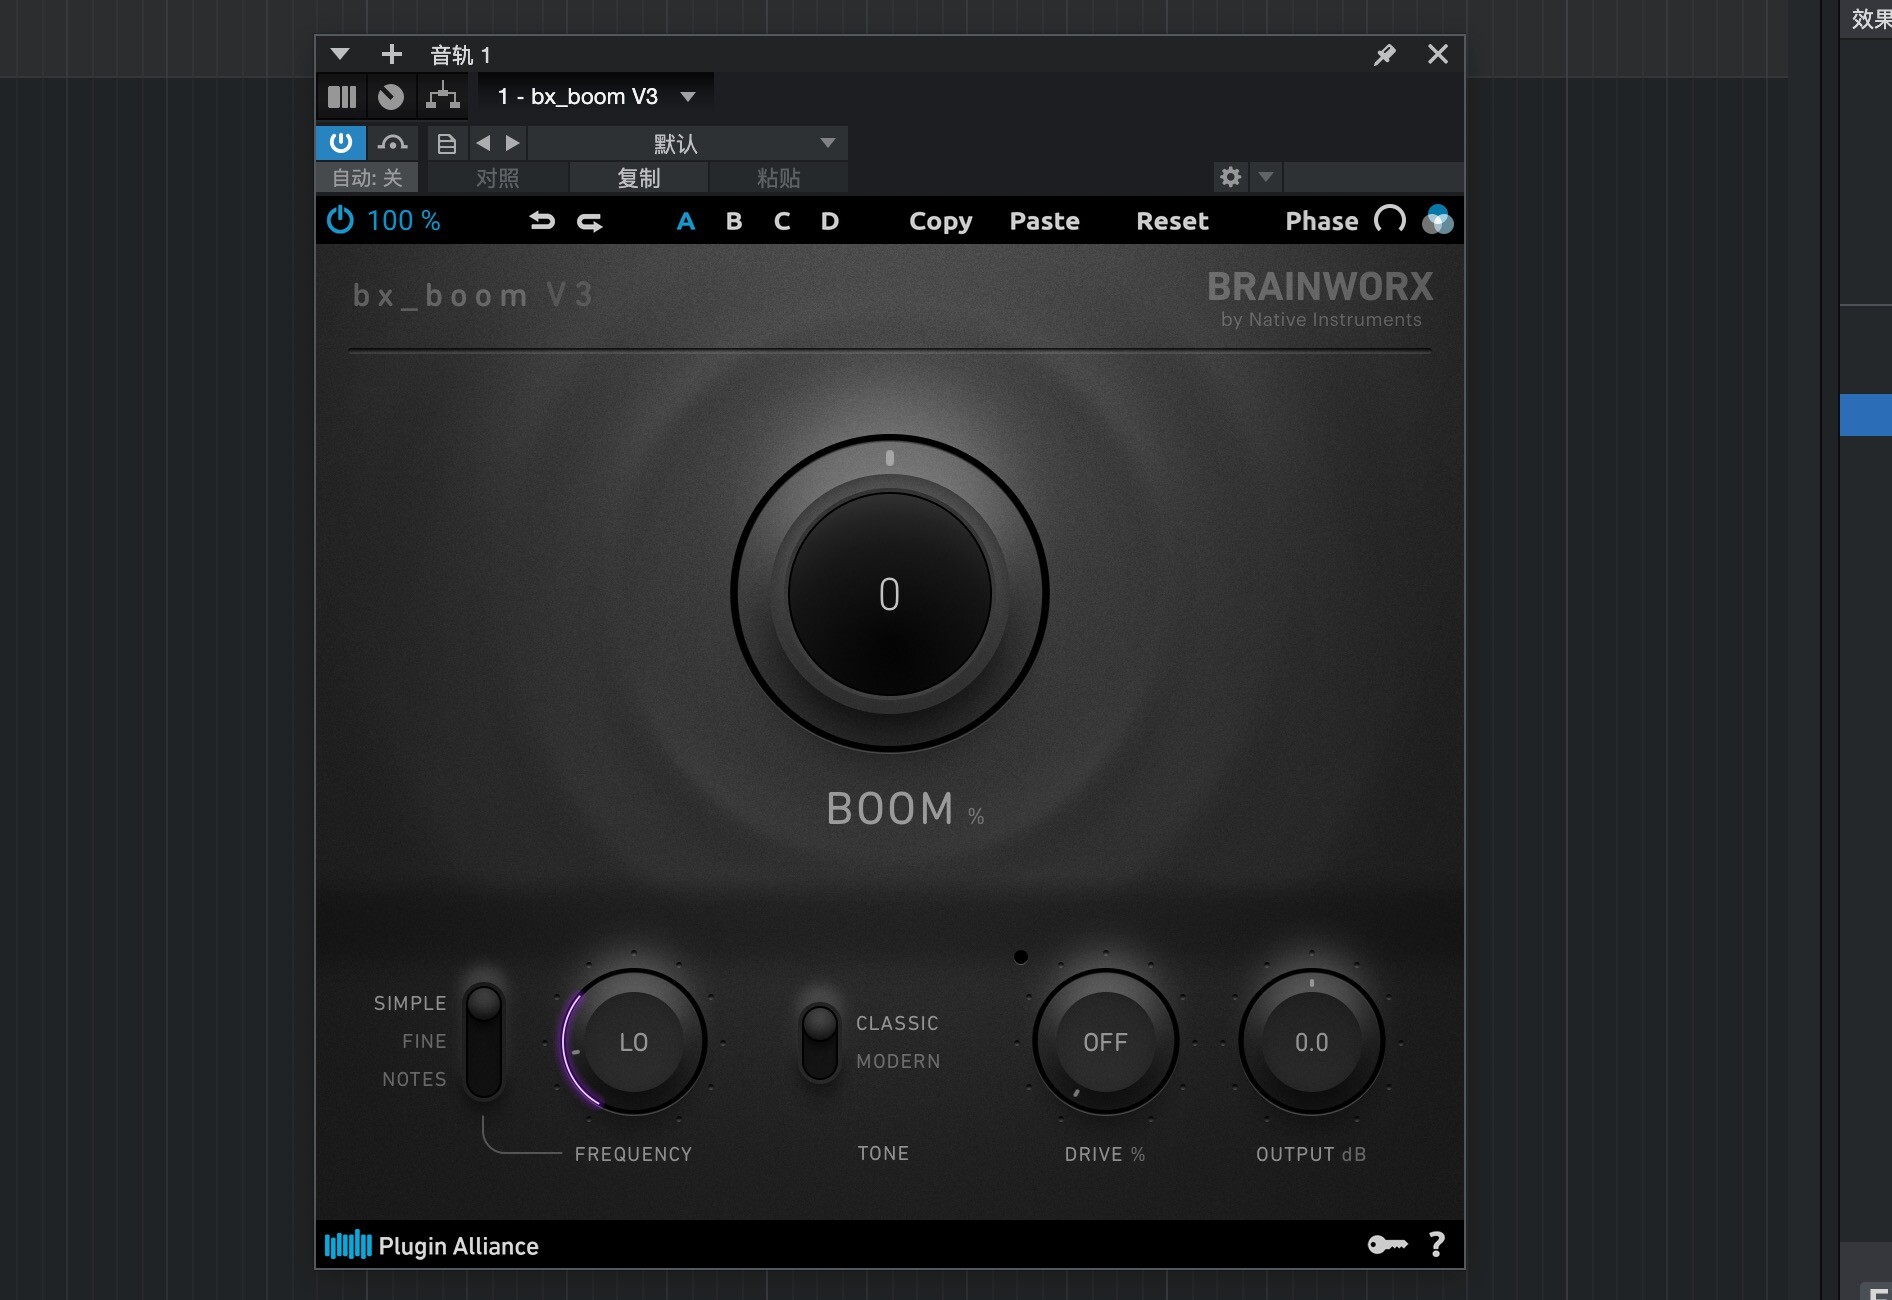Select FINE frequency mode
The width and height of the screenshot is (1892, 1300).
(x=424, y=1041)
